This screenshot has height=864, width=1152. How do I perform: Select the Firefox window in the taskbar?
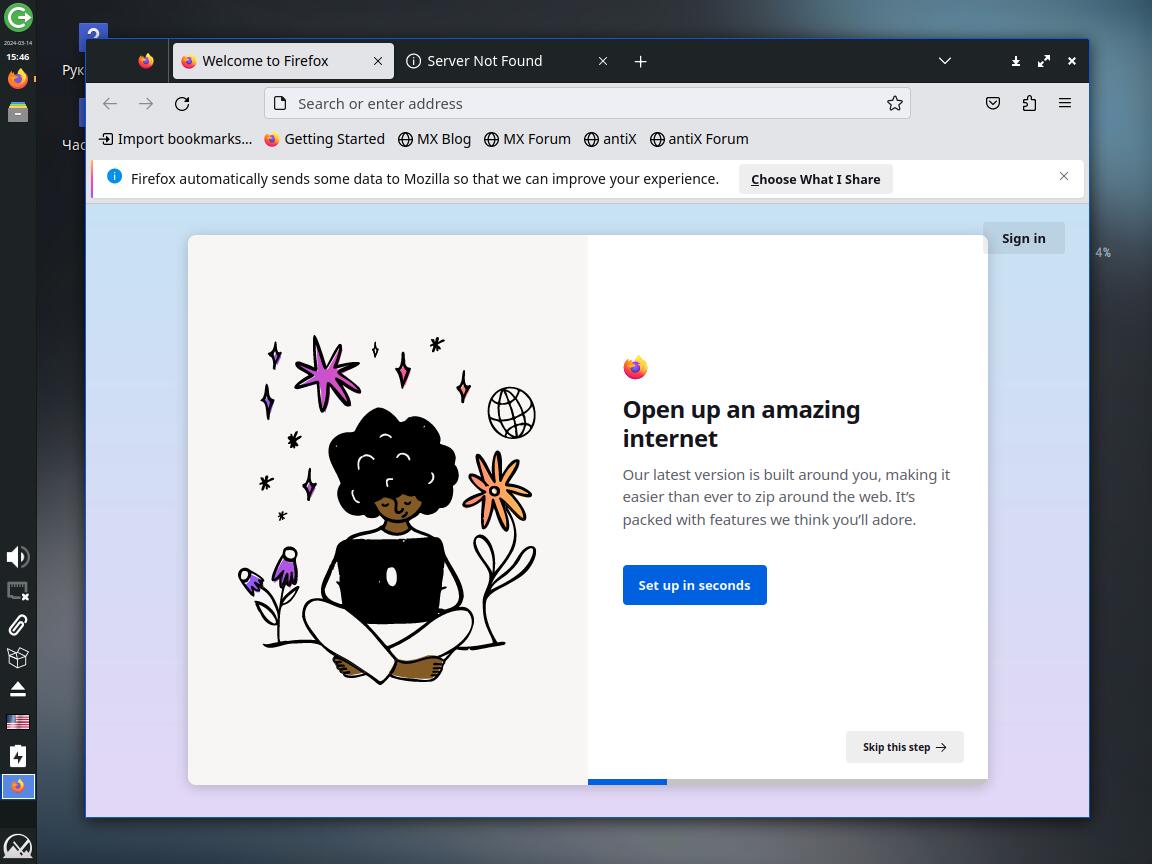tap(18, 786)
